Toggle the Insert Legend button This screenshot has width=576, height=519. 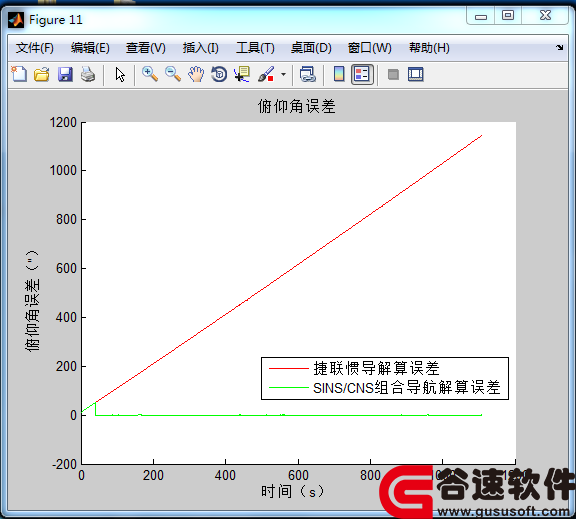(362, 75)
